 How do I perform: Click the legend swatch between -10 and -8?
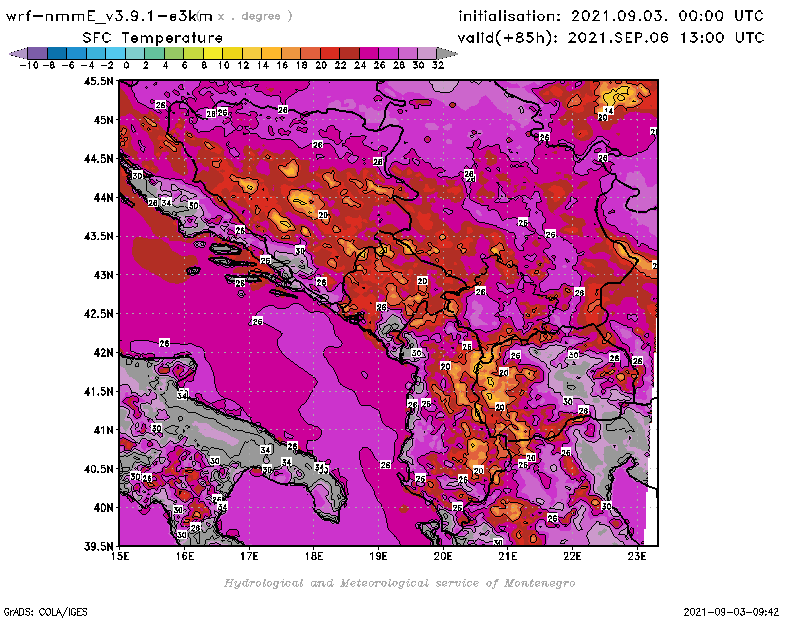point(38,53)
